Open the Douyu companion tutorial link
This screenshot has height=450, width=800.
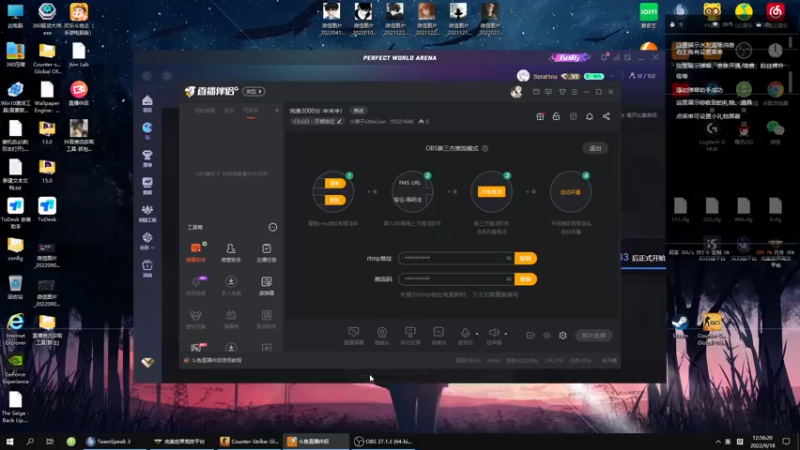coord(216,360)
